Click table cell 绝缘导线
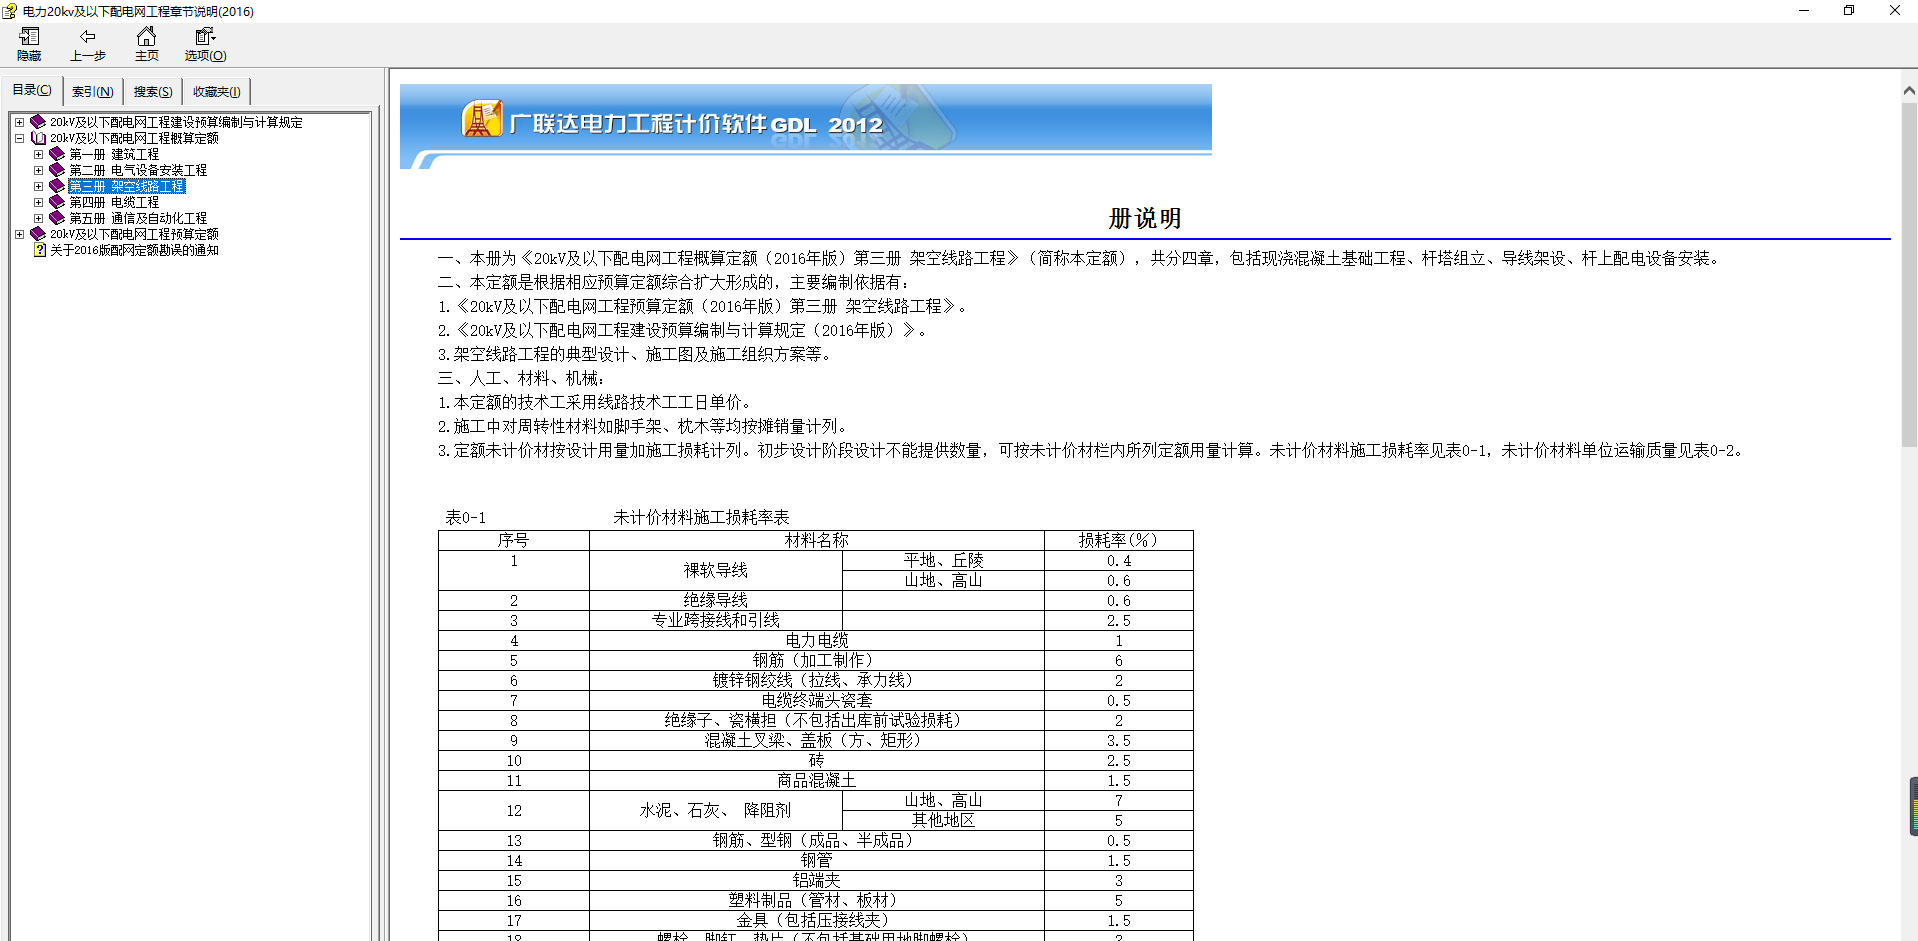Screen dimensions: 1918x941 (x=716, y=600)
